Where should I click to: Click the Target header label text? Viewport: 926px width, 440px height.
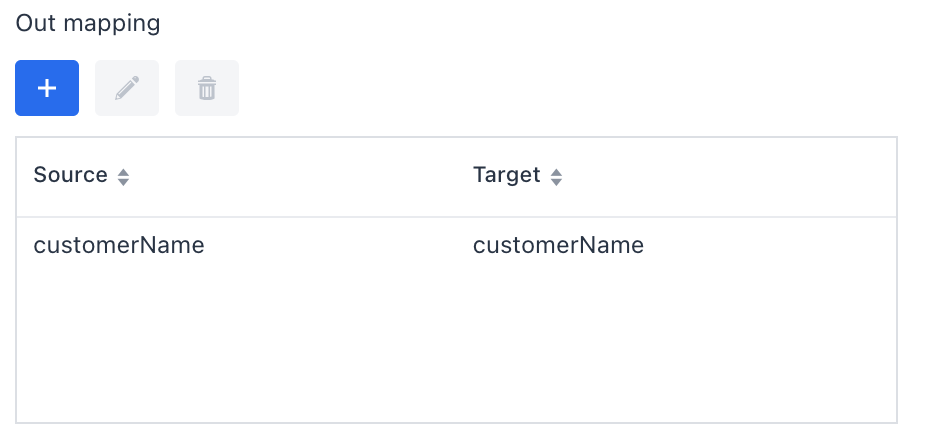click(506, 175)
